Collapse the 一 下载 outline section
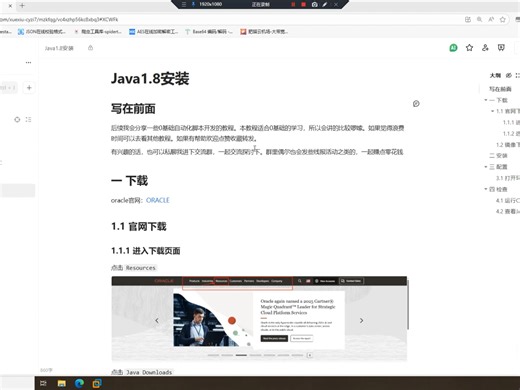This screenshot has height=390, width=520. (x=486, y=100)
